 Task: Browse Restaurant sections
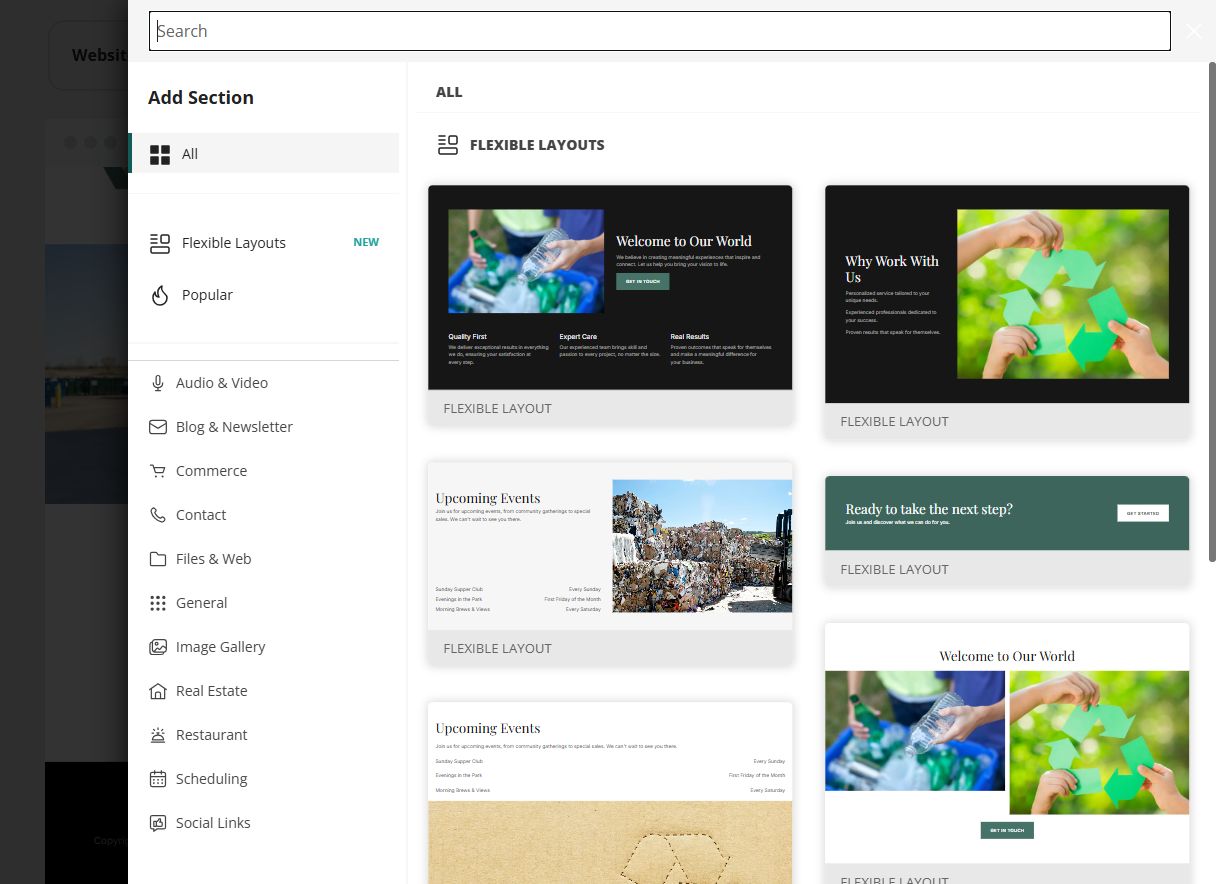click(212, 735)
